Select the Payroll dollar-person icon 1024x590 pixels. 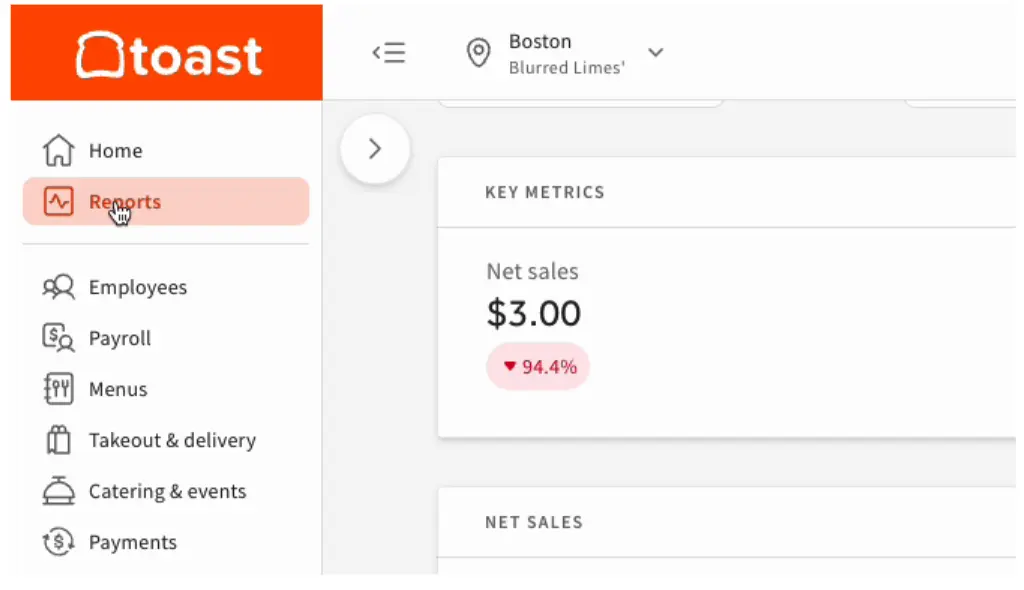58,338
